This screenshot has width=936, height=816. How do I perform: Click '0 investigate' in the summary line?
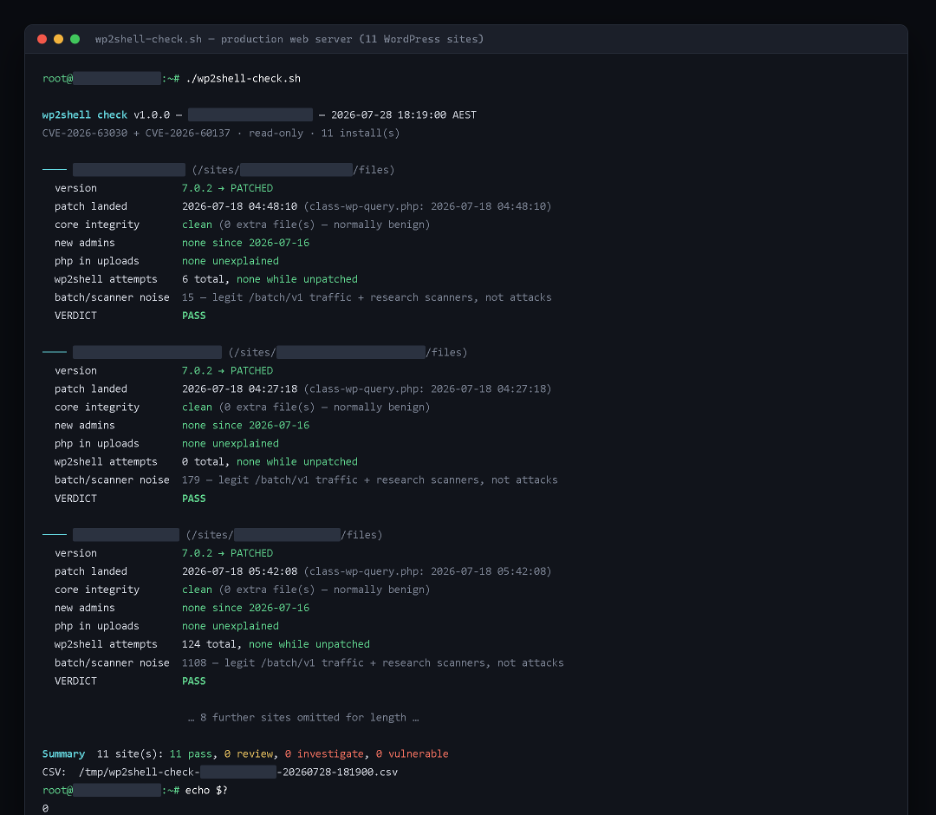[x=324, y=754]
